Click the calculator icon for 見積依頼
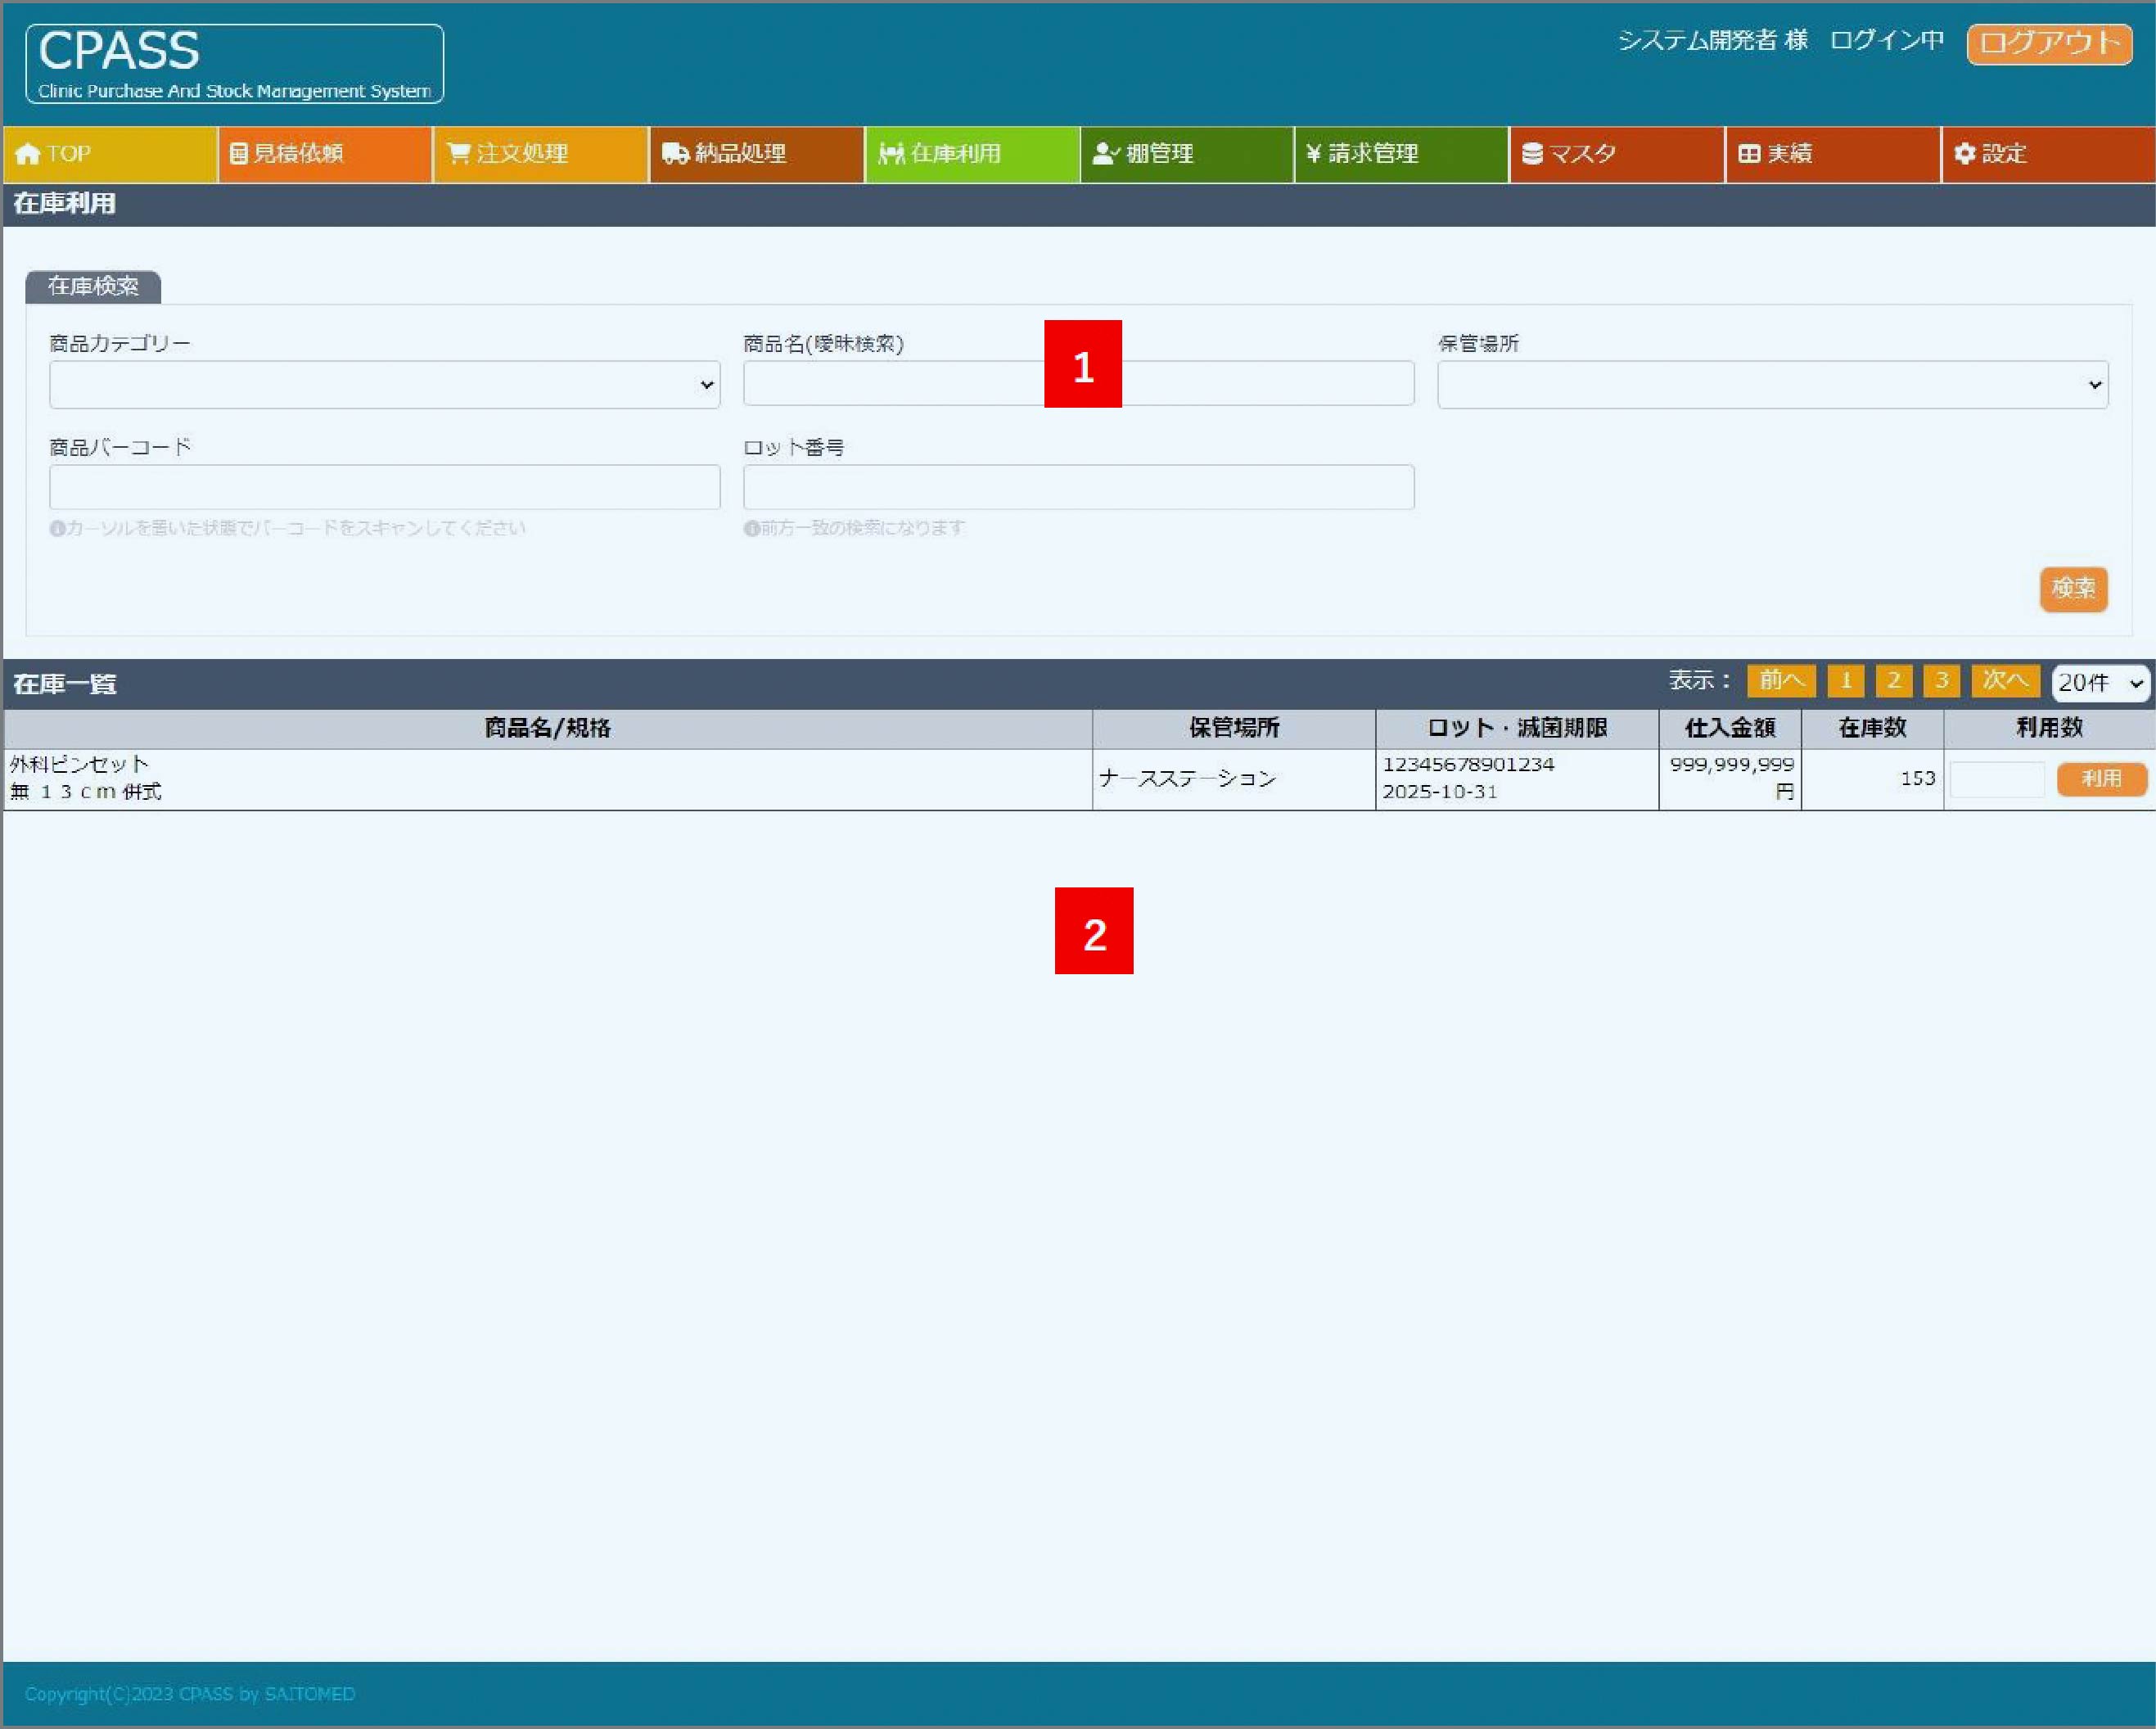 point(238,154)
